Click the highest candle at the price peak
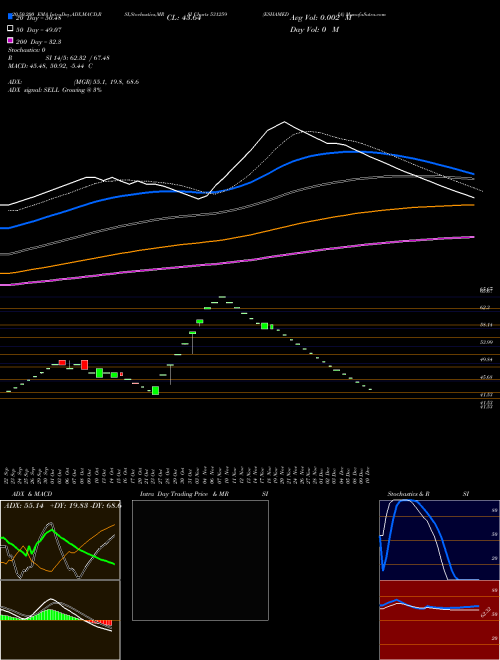500x660 pixels. [222, 297]
